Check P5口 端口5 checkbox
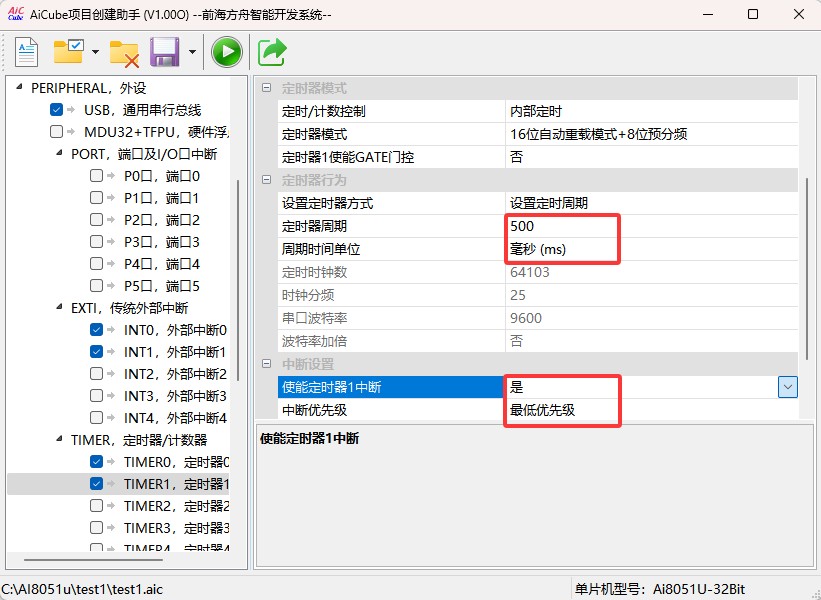 pos(96,285)
